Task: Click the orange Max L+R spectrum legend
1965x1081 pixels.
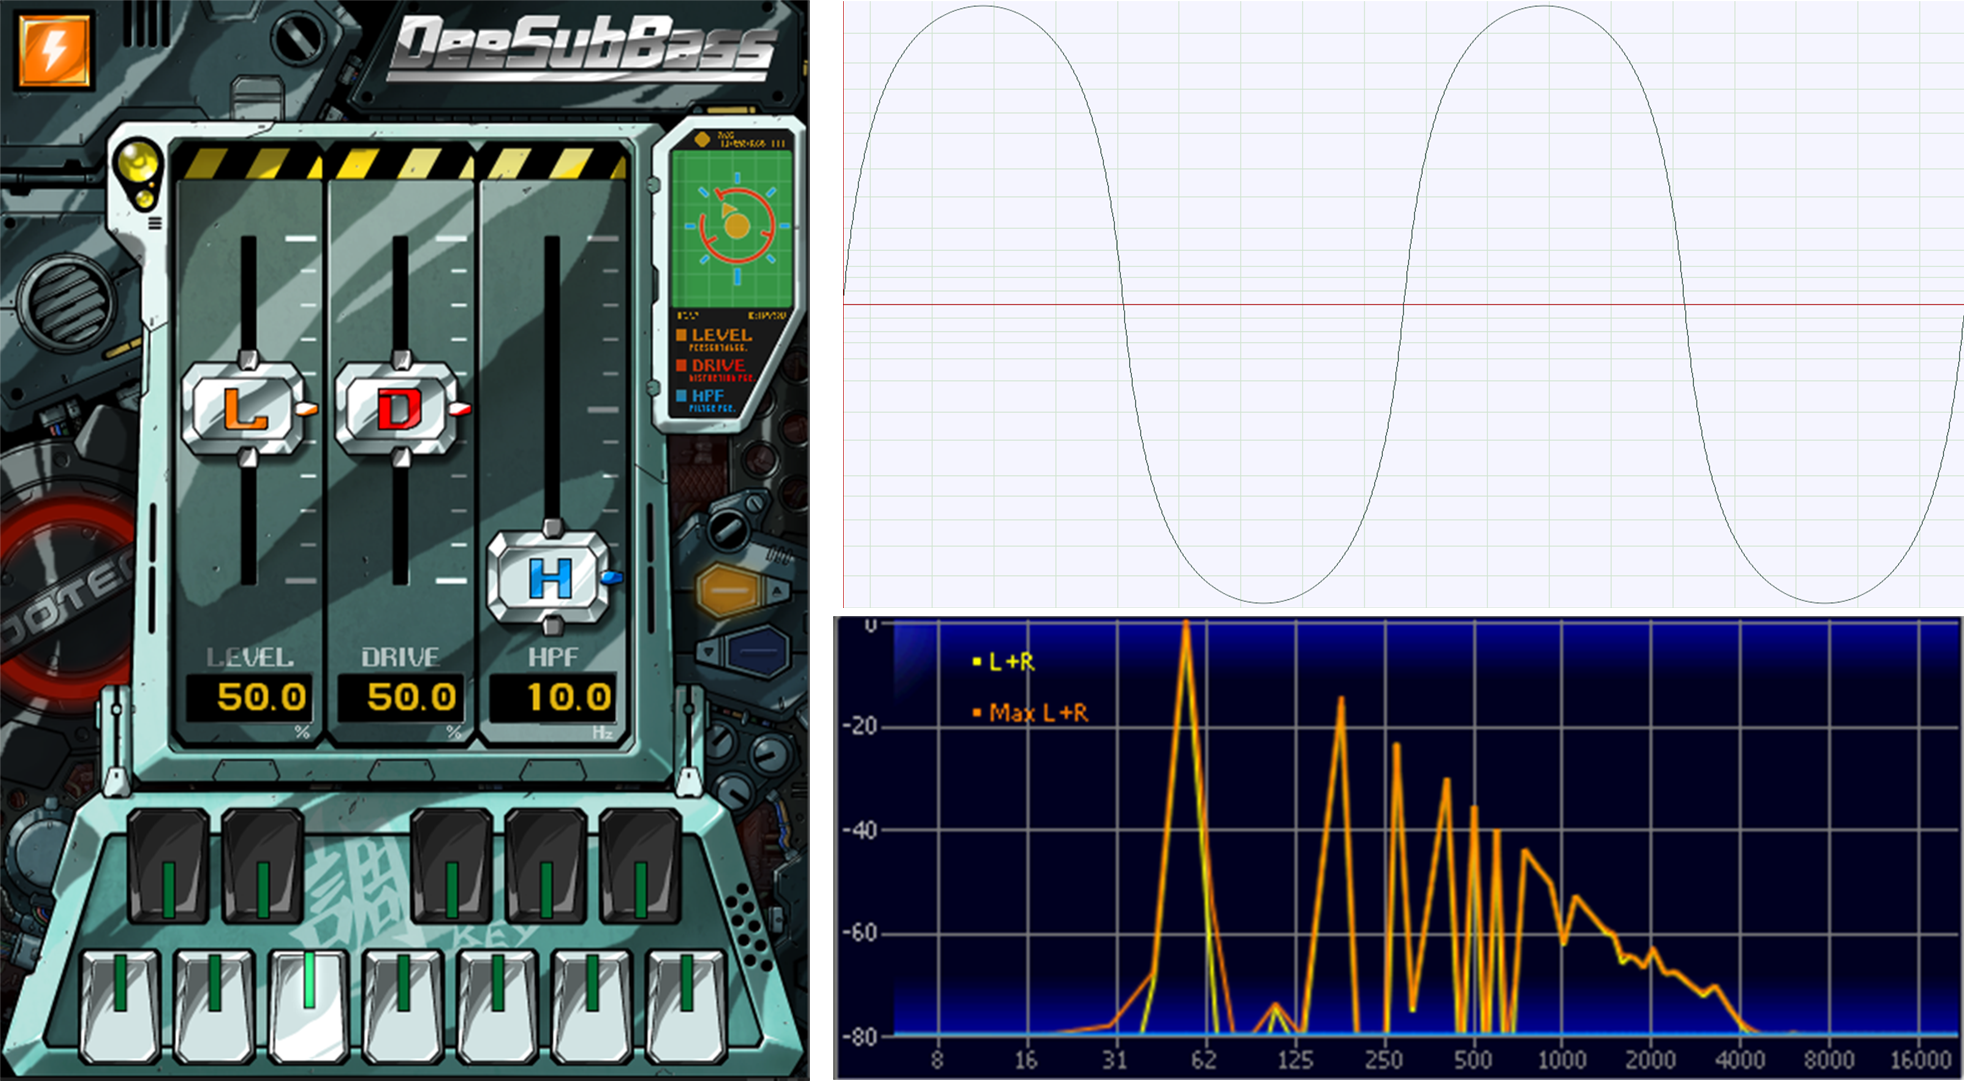Action: pos(1030,713)
